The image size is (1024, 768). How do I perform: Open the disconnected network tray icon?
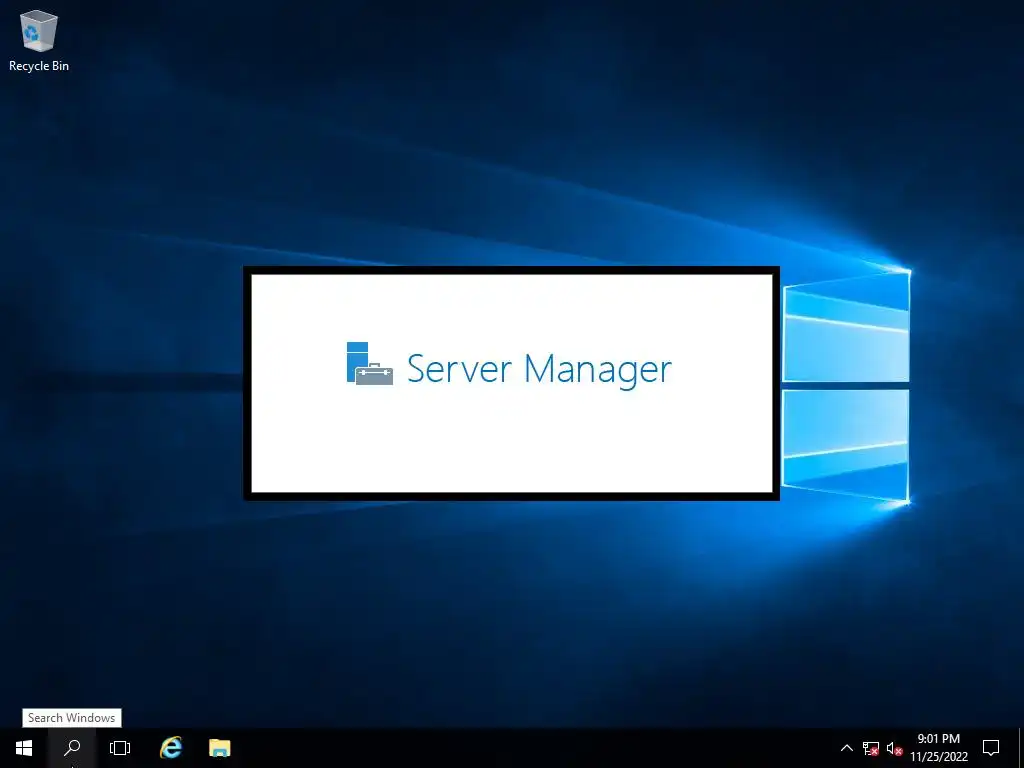(871, 748)
